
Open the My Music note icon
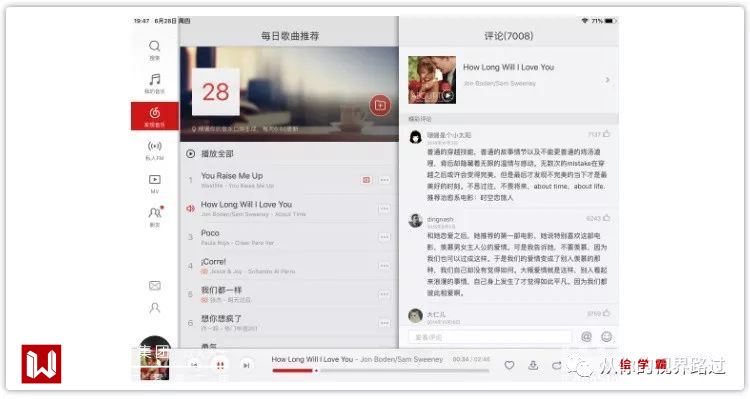tap(154, 79)
